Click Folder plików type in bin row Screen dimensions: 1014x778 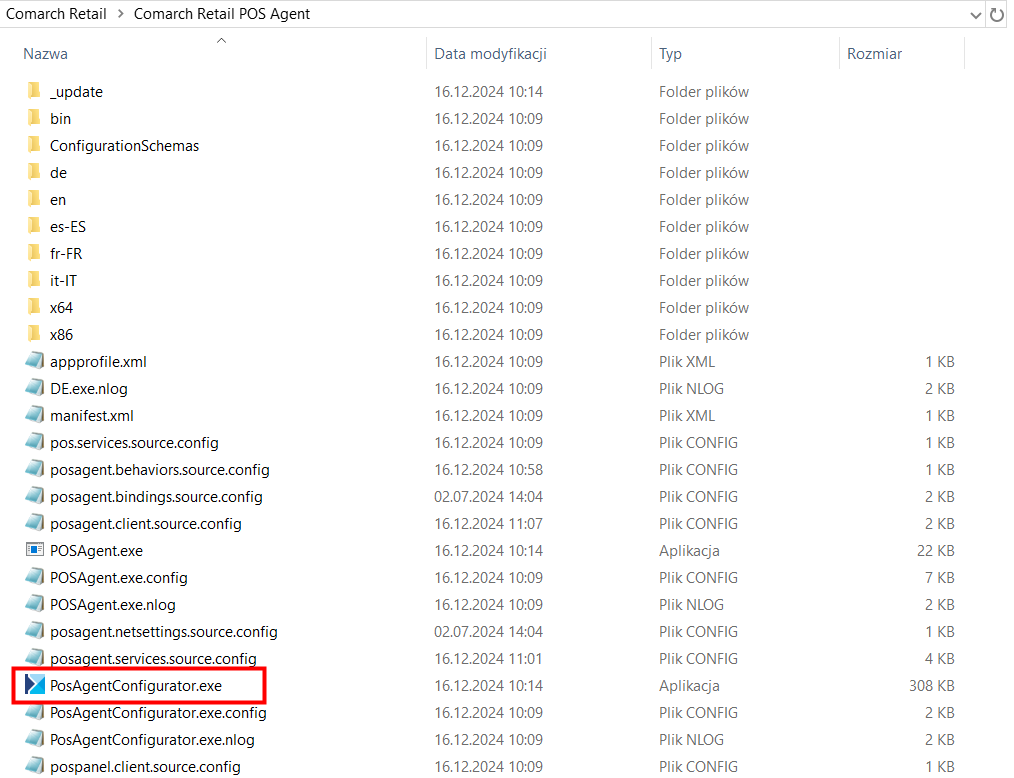704,119
